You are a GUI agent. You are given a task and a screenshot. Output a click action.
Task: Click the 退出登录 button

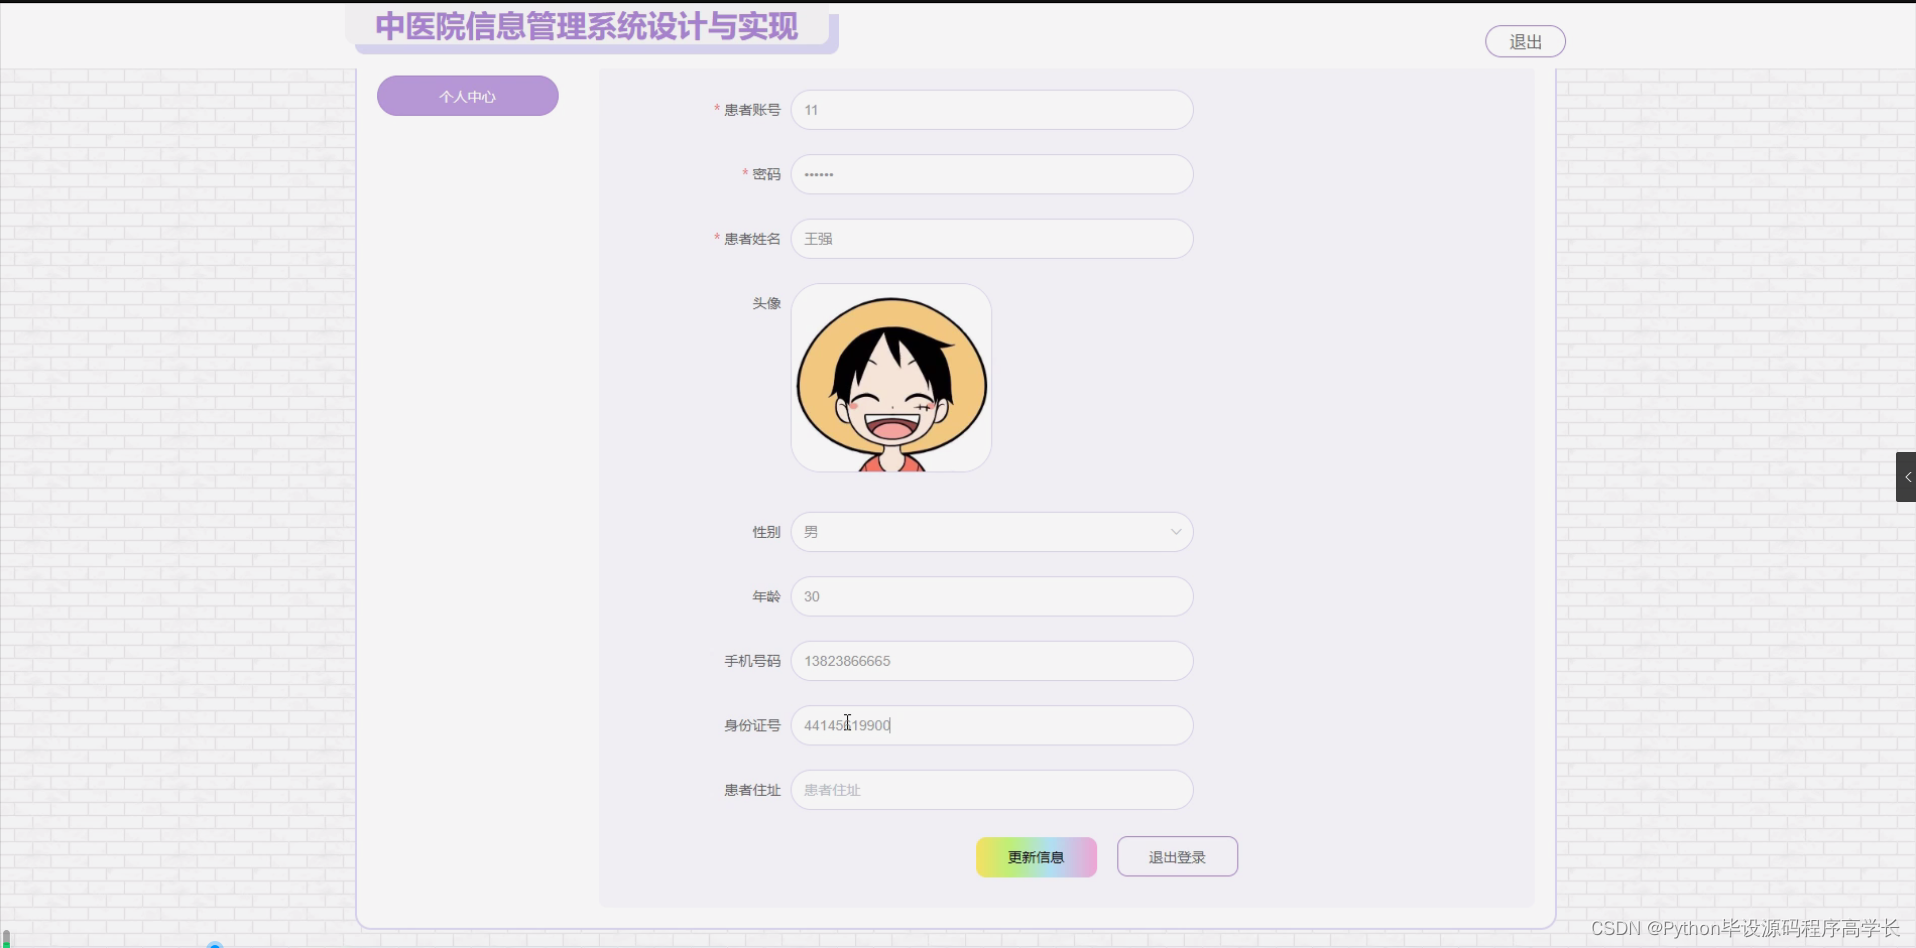click(1177, 857)
